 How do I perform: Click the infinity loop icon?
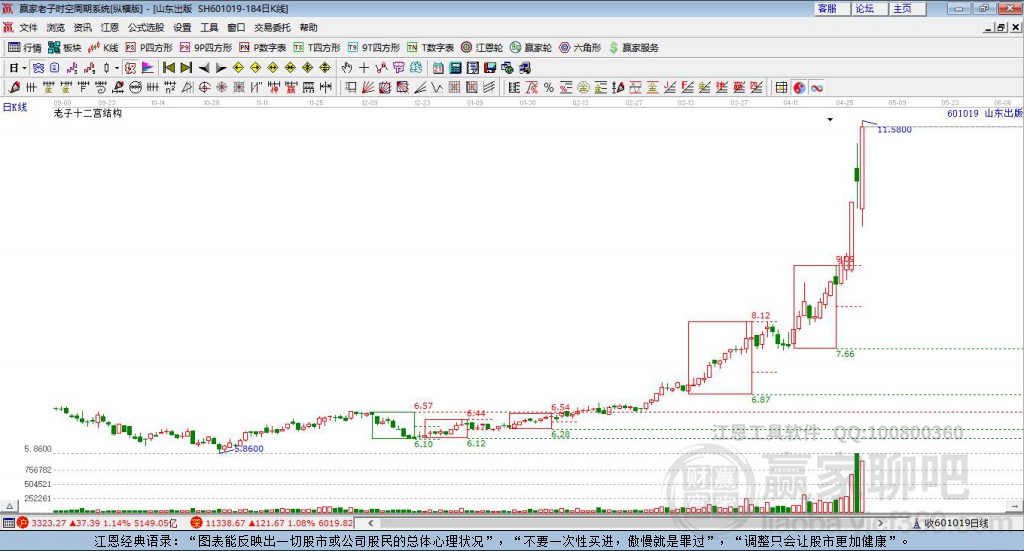point(817,87)
